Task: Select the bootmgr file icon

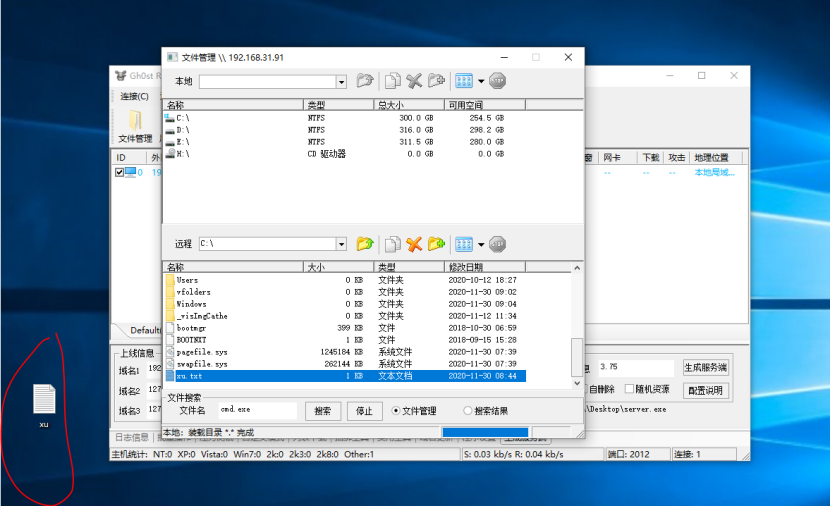Action: pos(170,328)
